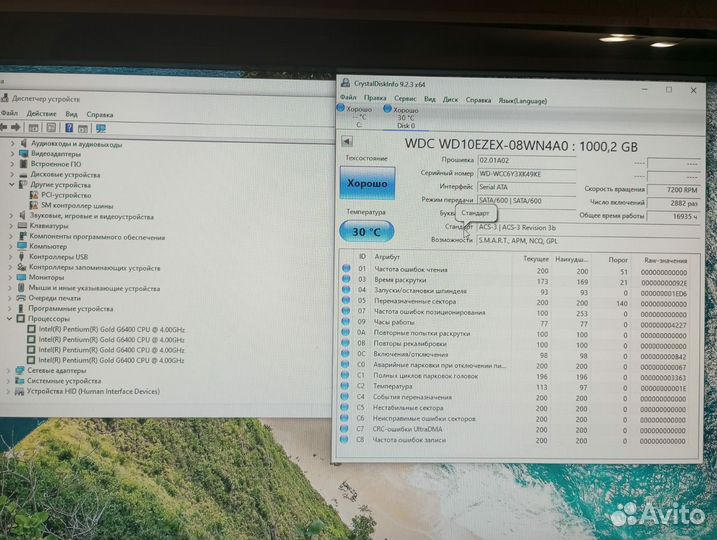Image resolution: width=717 pixels, height=540 pixels.
Task: Collapse the Другие устройства category
Action: point(12,185)
